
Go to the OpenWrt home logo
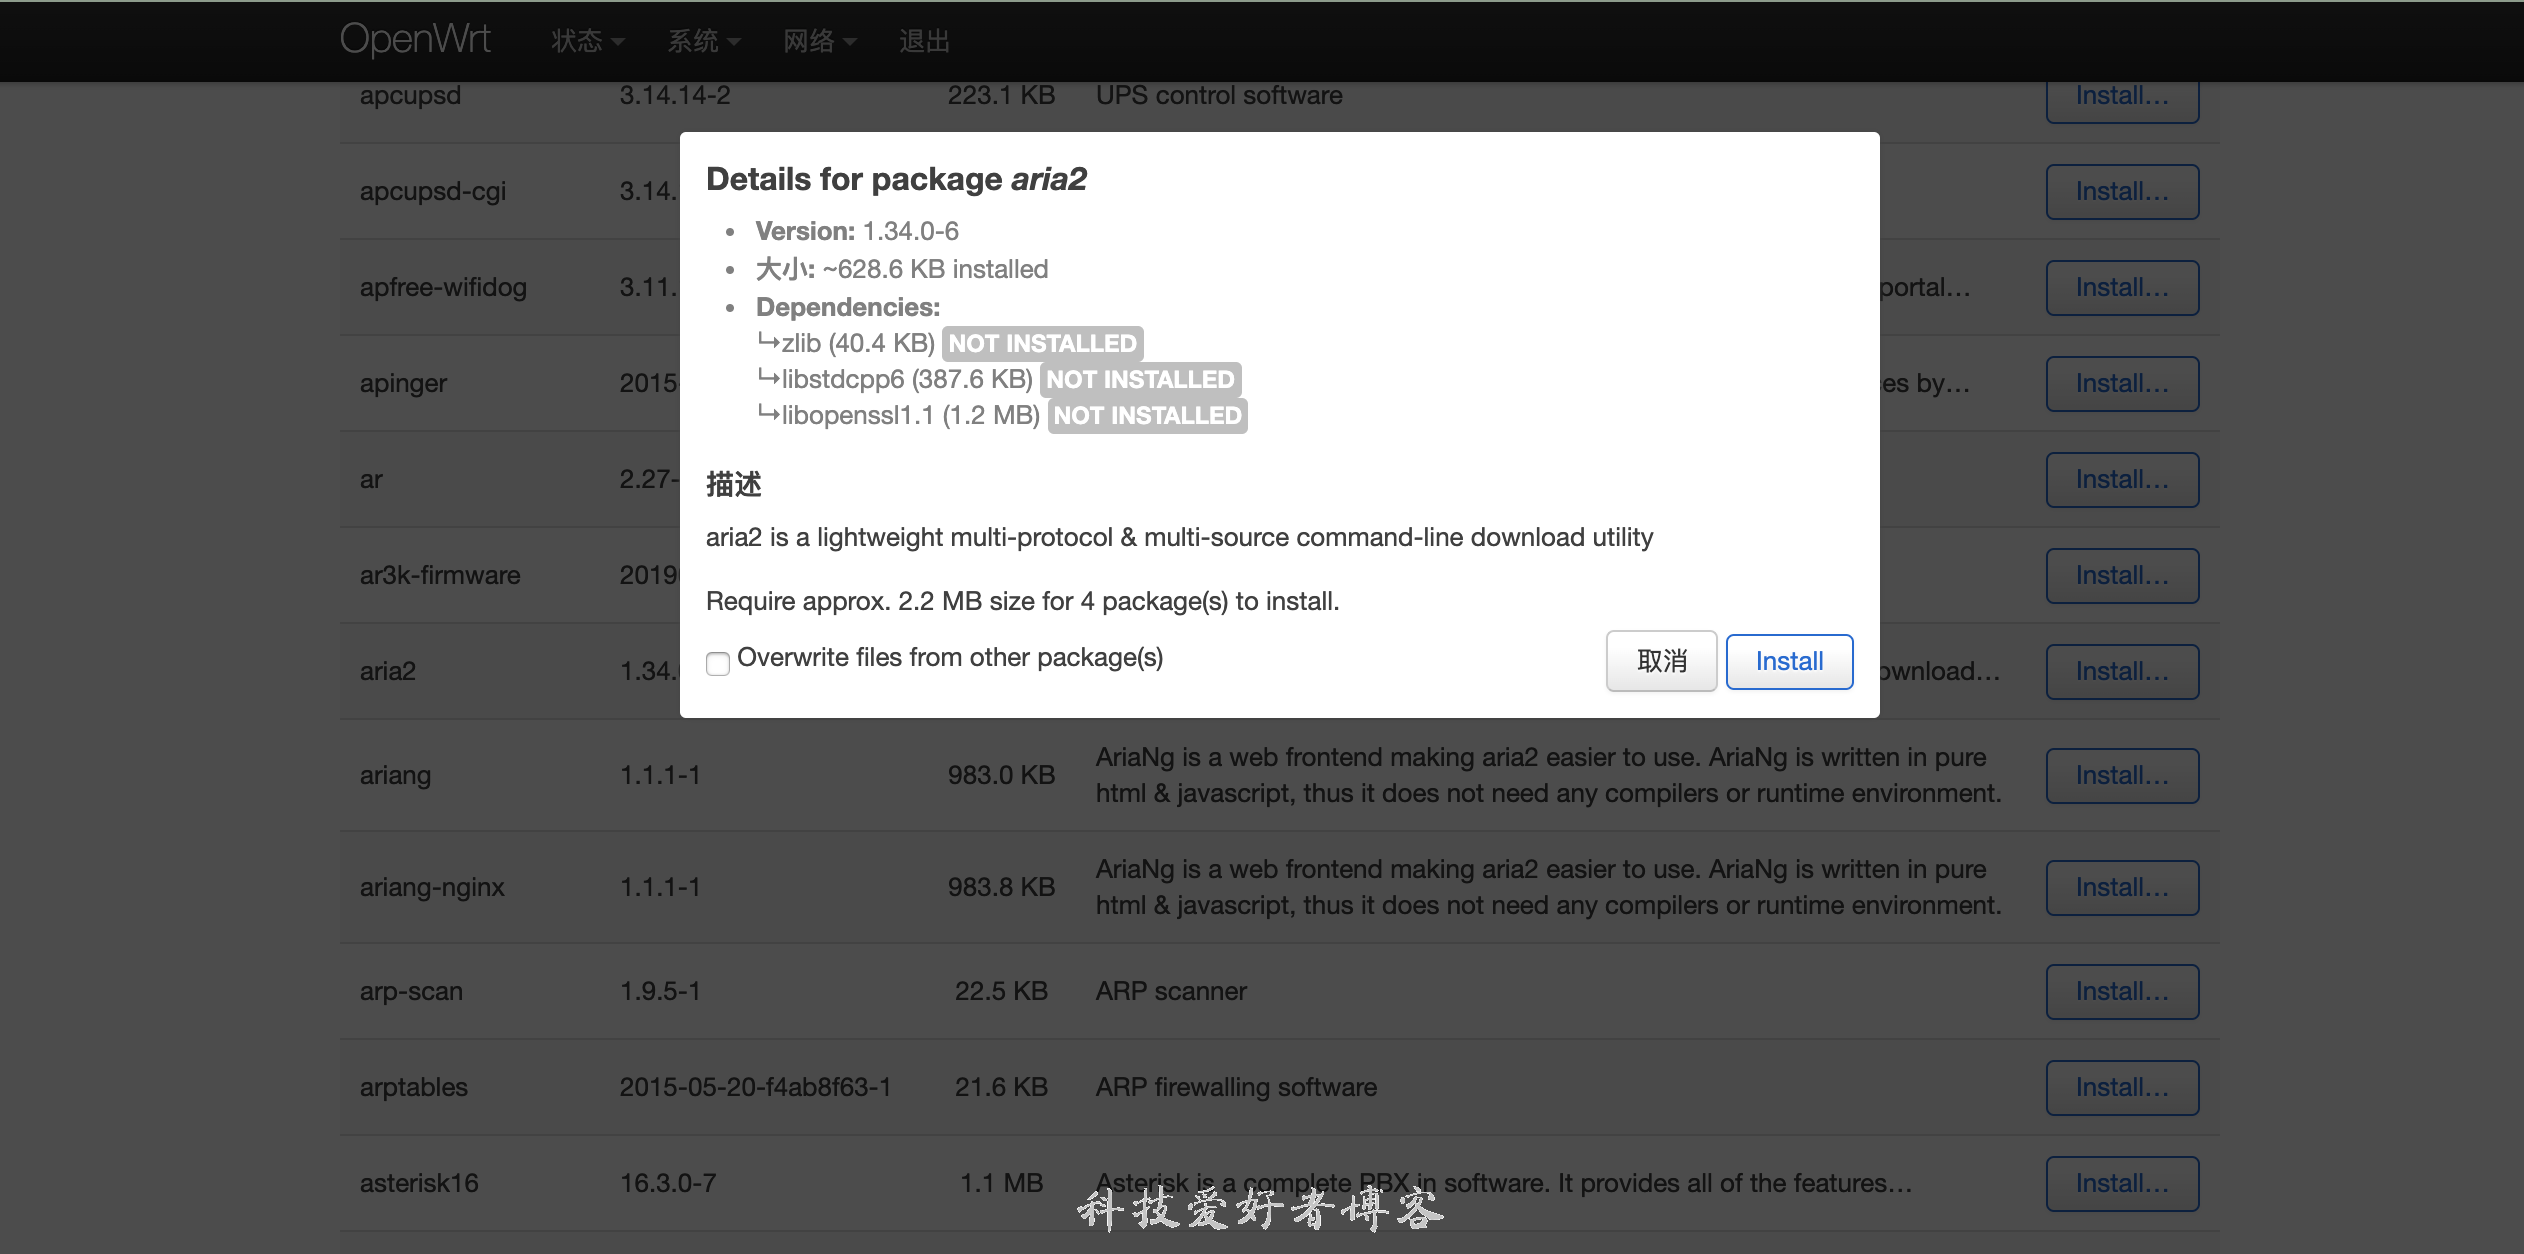(x=415, y=39)
